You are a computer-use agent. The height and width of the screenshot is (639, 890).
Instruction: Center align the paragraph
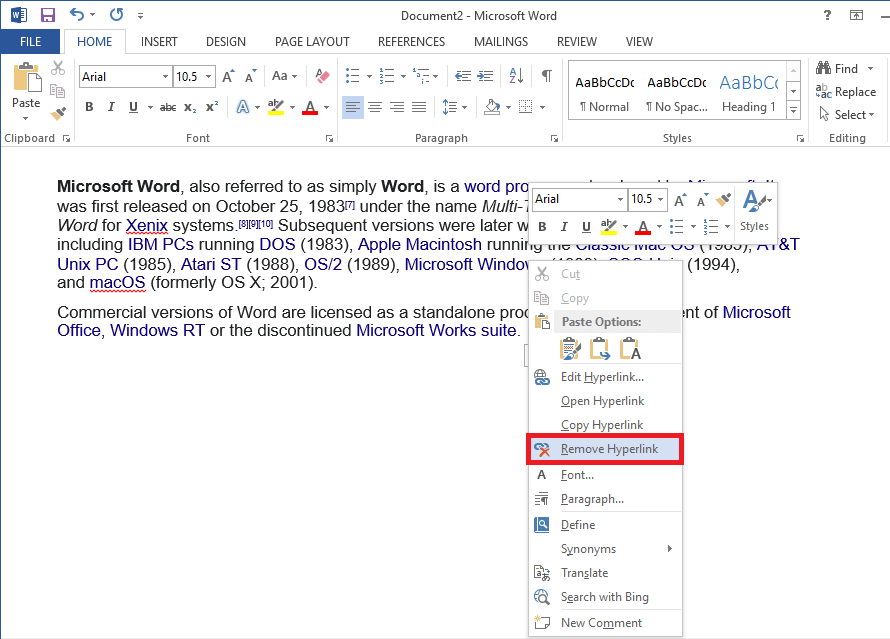375,107
